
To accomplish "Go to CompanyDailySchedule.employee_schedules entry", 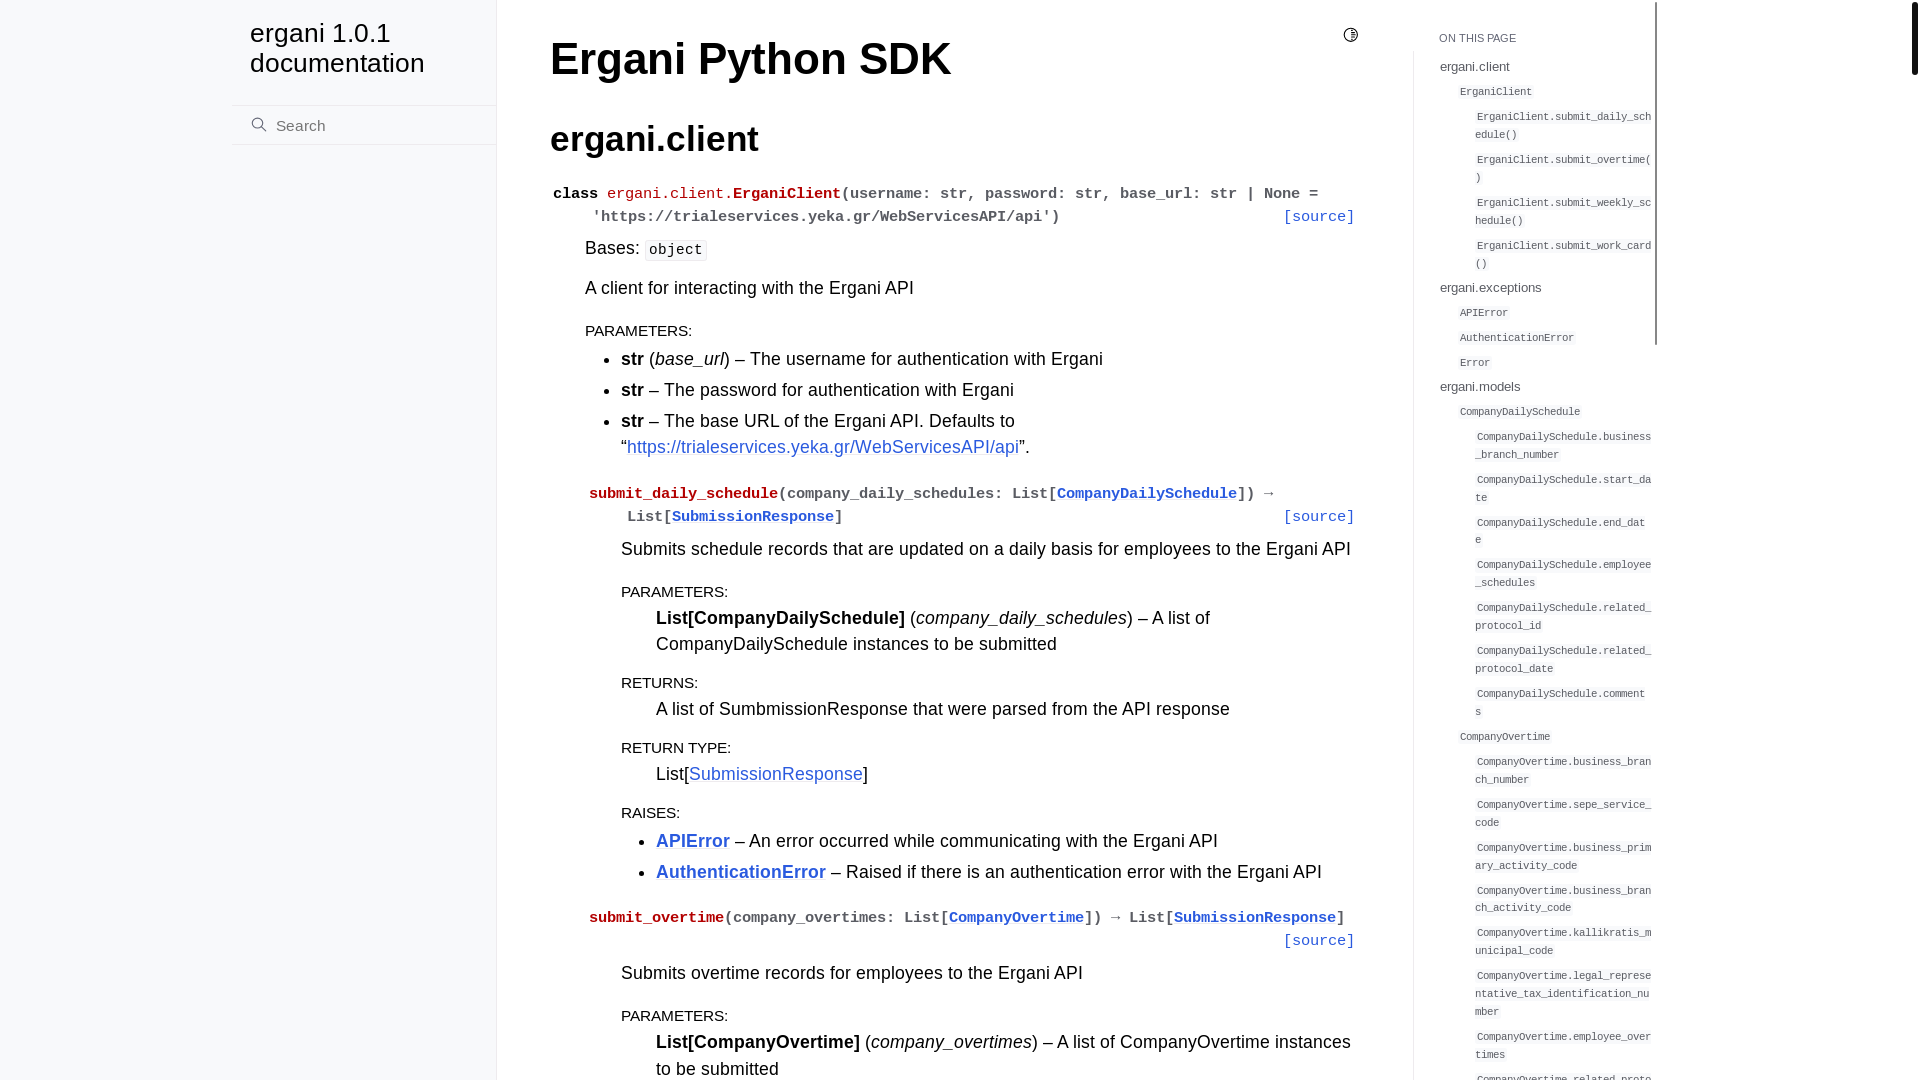I will pyautogui.click(x=1563, y=574).
